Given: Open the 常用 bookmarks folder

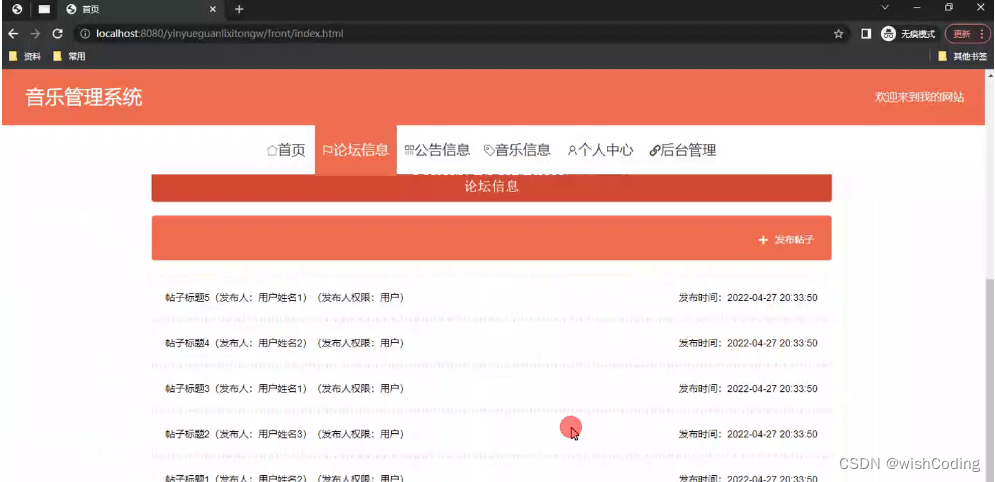Looking at the screenshot, I should point(69,56).
